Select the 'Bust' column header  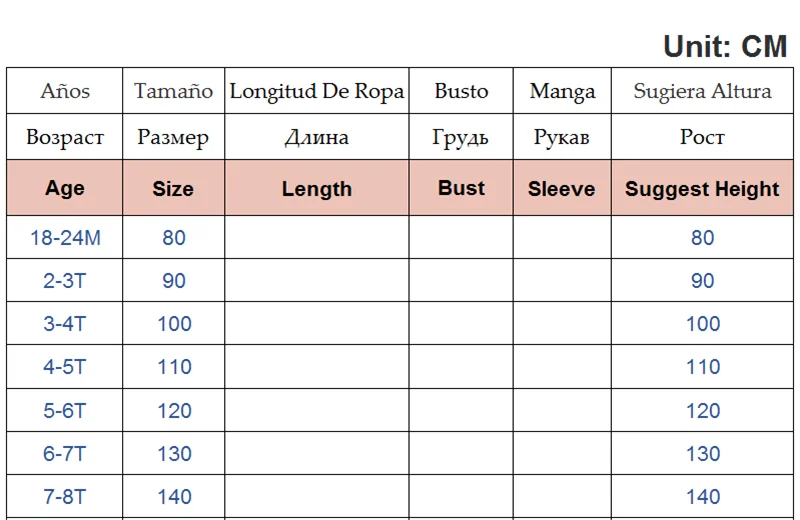click(461, 188)
